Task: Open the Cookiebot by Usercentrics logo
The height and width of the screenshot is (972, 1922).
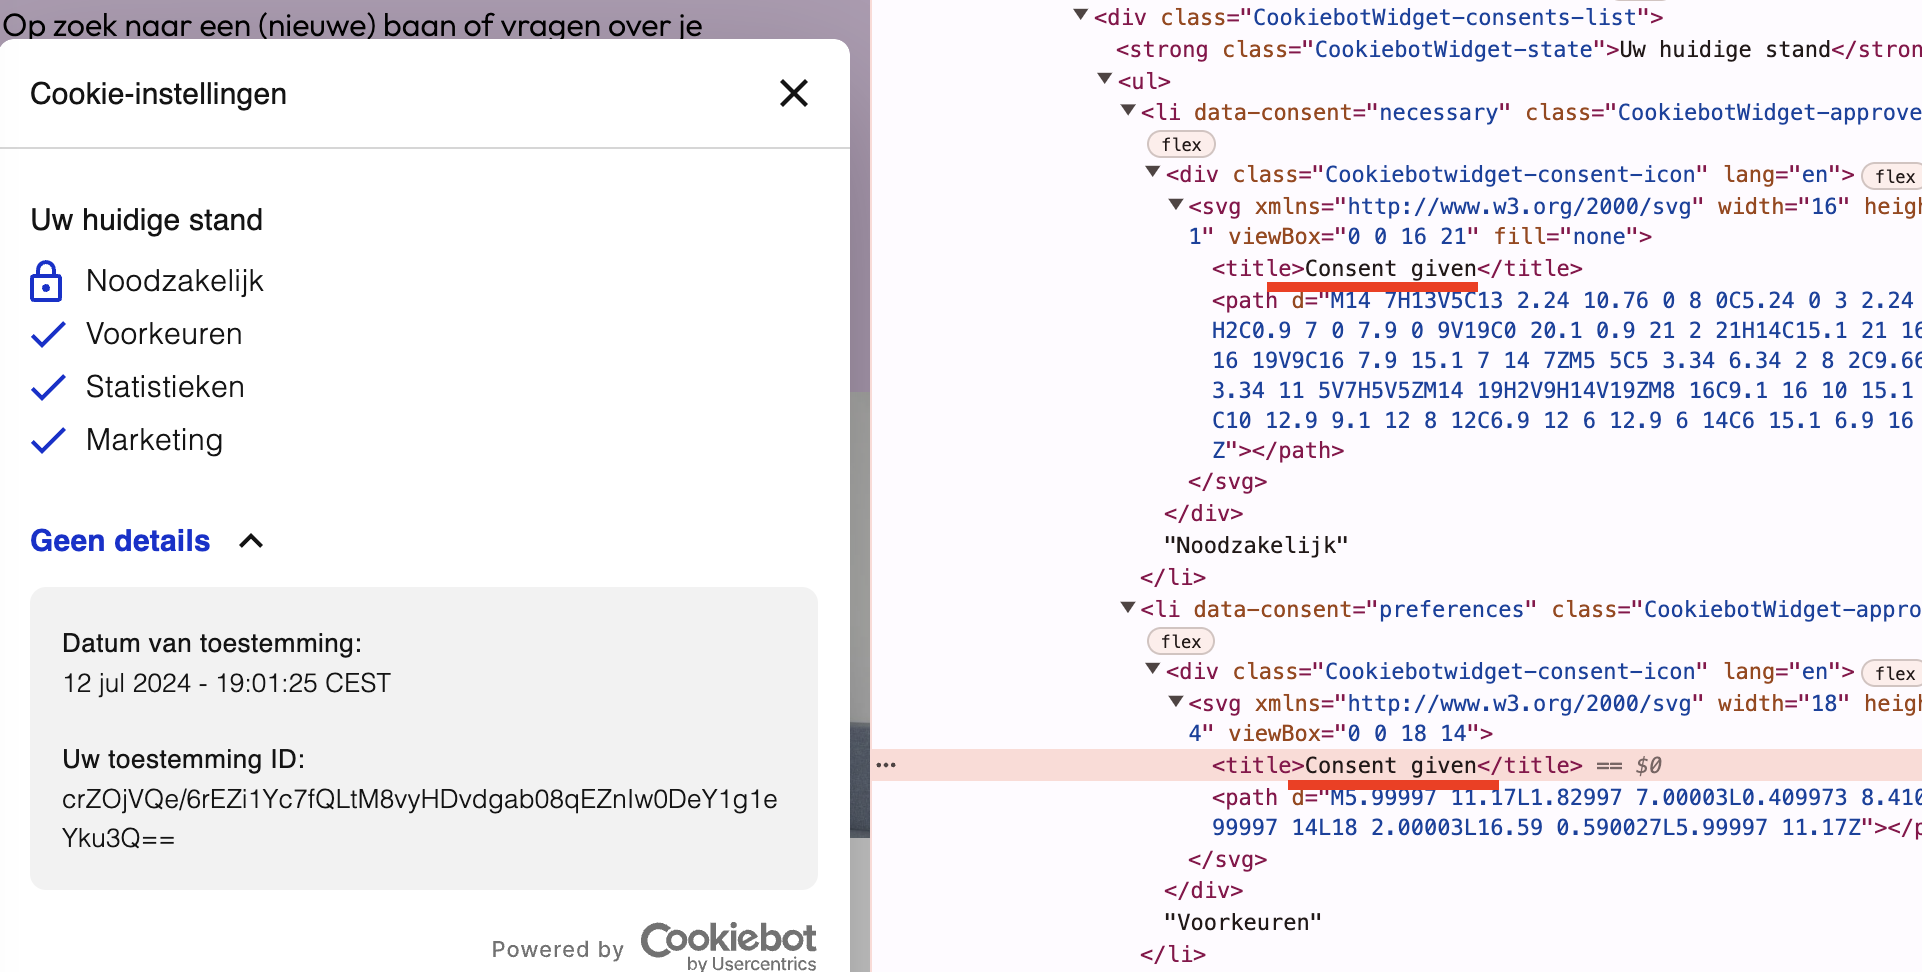Action: click(x=728, y=945)
